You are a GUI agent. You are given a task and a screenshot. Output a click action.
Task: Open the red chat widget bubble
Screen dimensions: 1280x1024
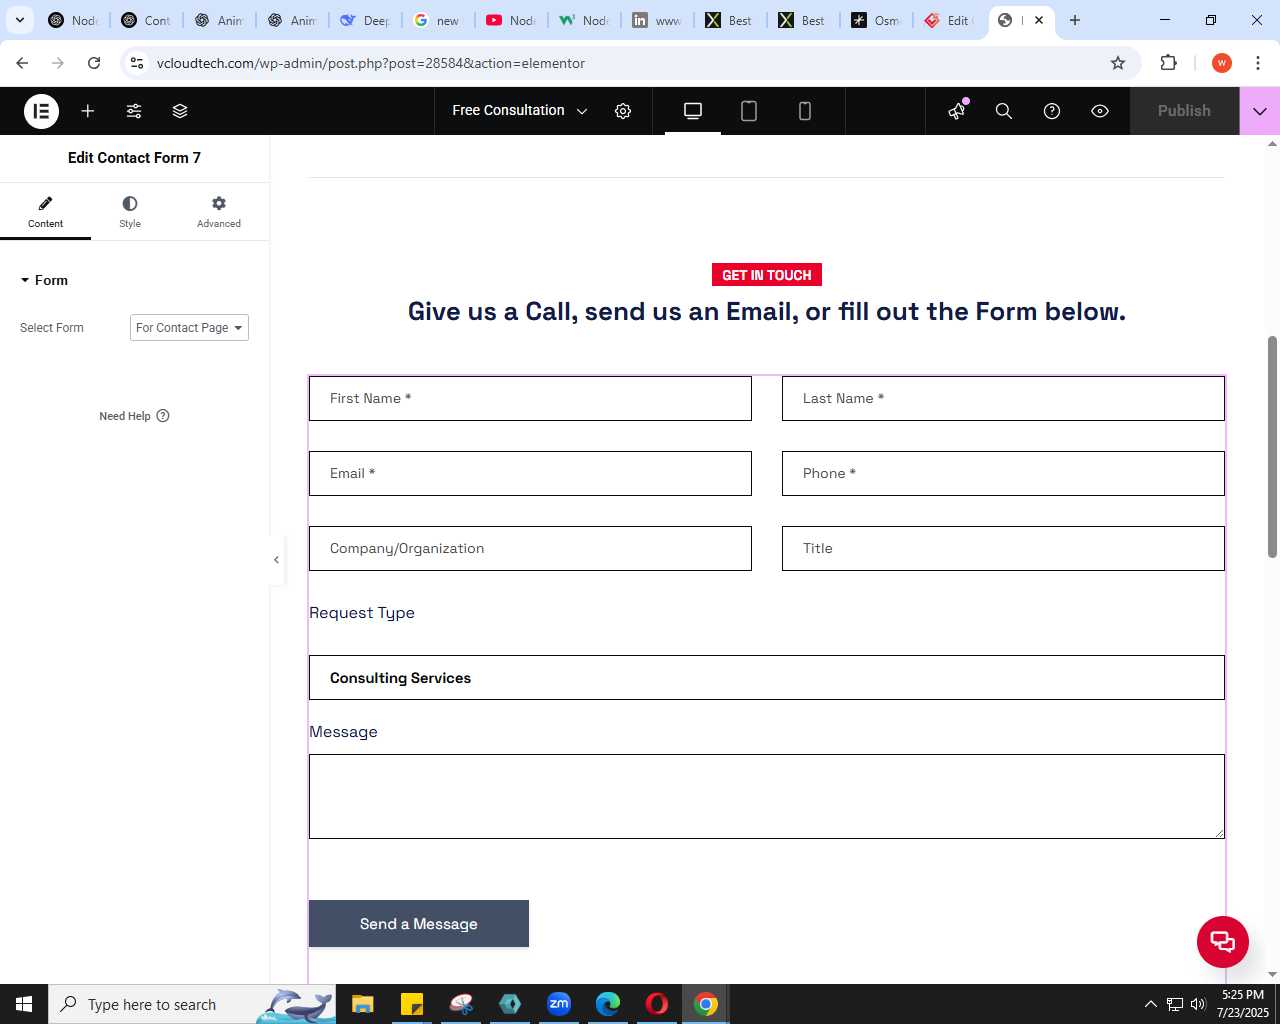click(1223, 941)
